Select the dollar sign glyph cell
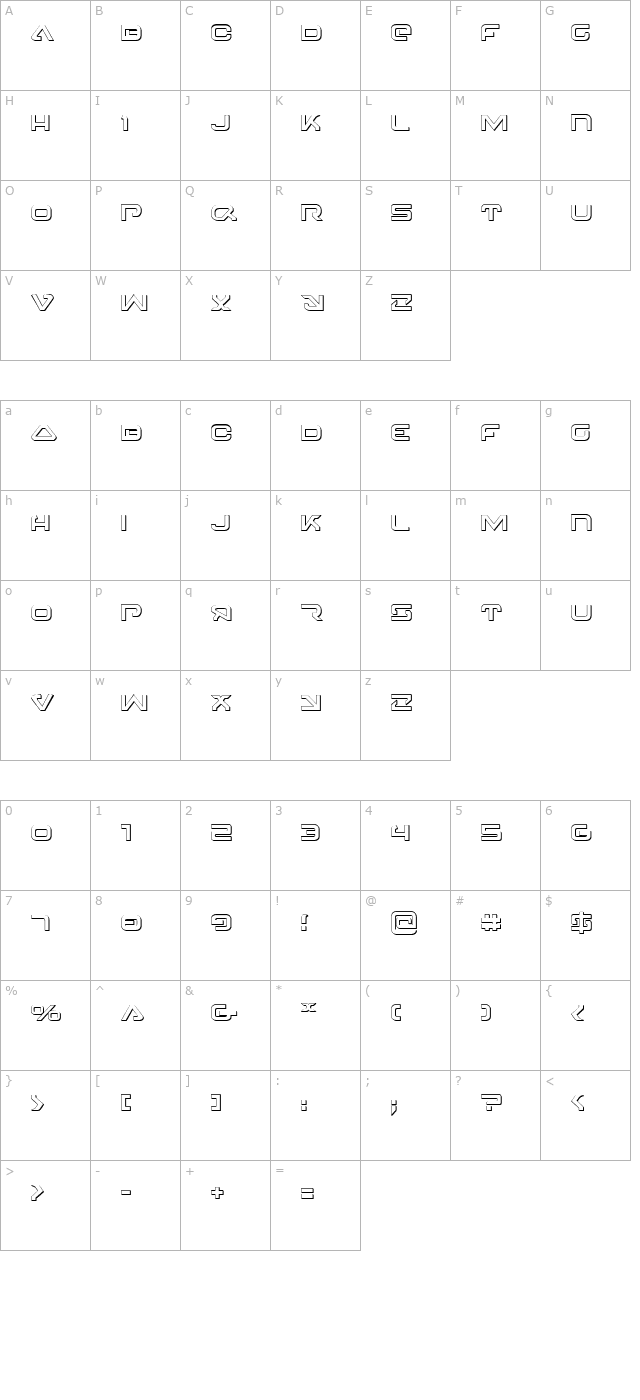The width and height of the screenshot is (640, 1400). [585, 935]
